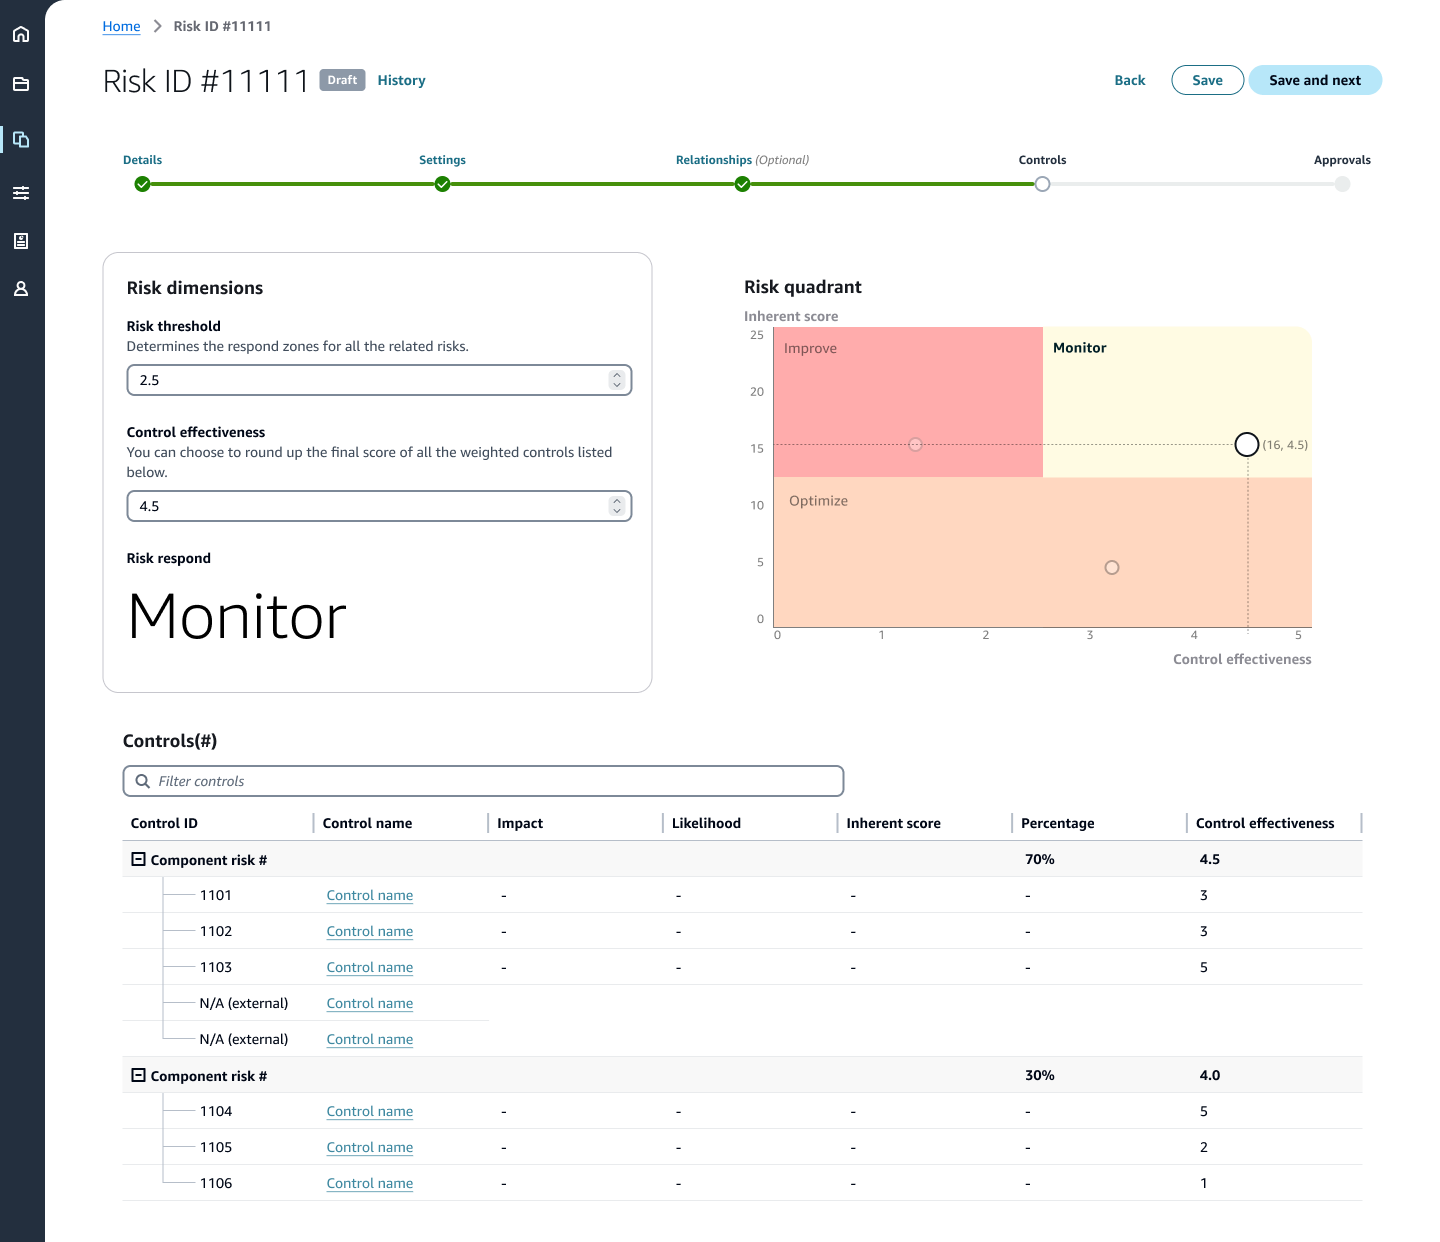Screen dimensions: 1440x1242
Task: Go to the Details step label
Action: click(142, 160)
